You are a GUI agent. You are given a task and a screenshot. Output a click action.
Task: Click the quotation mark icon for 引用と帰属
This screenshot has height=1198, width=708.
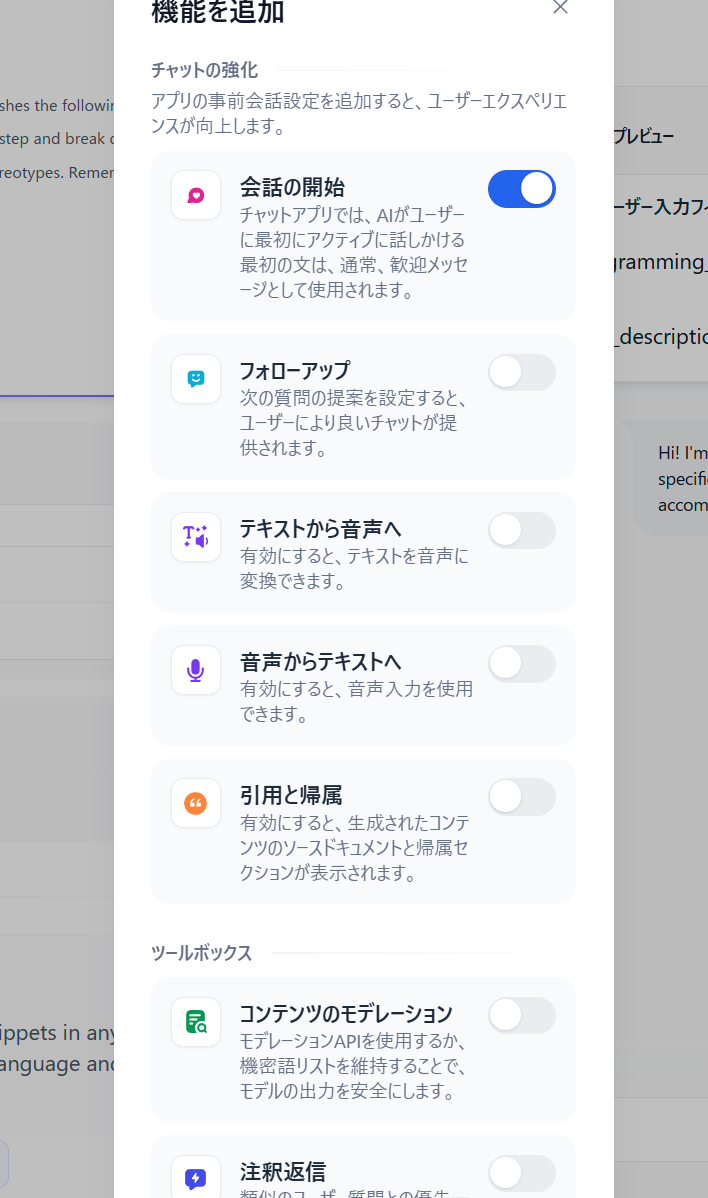coord(195,803)
